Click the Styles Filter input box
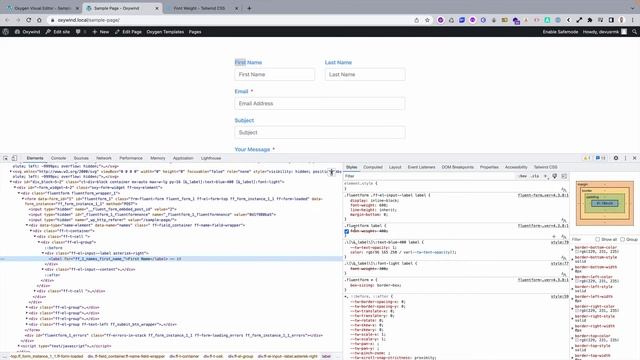The width and height of the screenshot is (640, 360). pyautogui.click(x=429, y=176)
